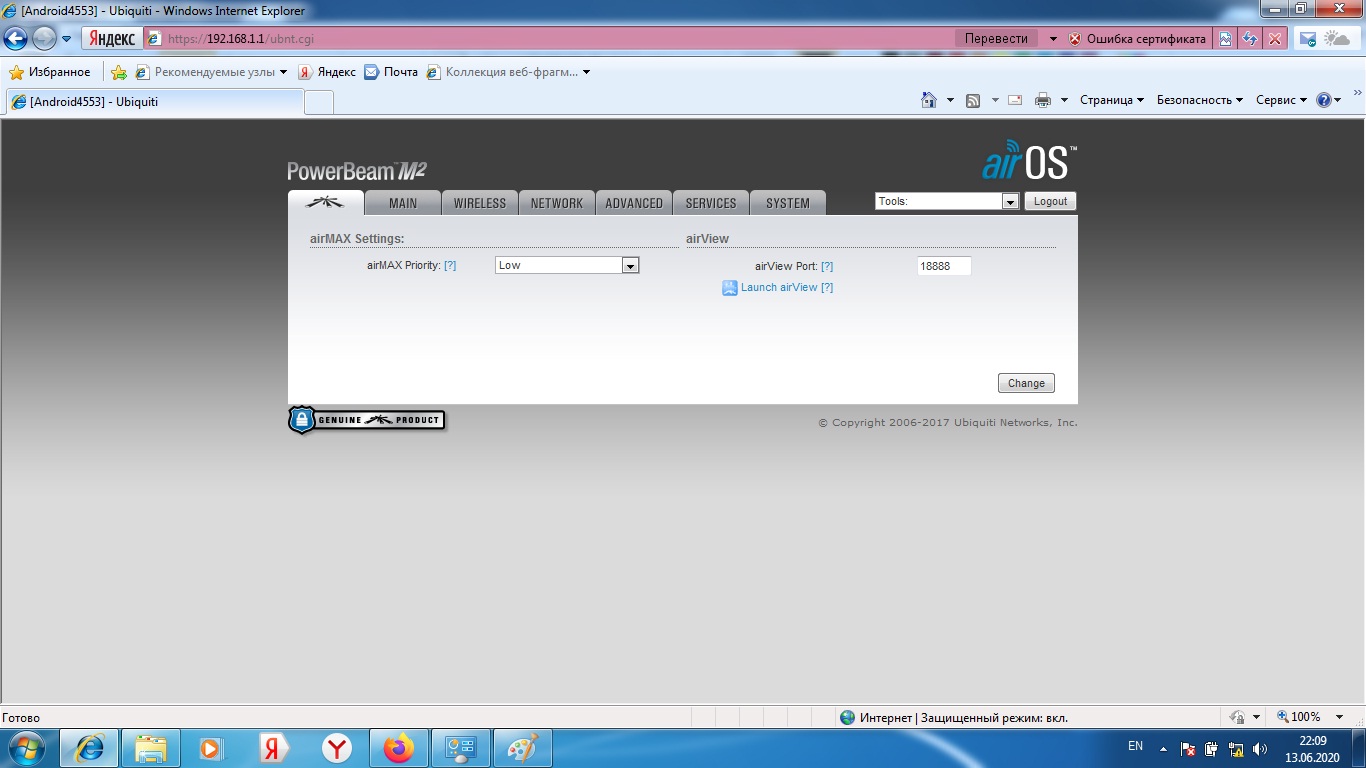Click the Яндекс search logo button
Viewport: 1366px width, 768px height.
point(112,39)
